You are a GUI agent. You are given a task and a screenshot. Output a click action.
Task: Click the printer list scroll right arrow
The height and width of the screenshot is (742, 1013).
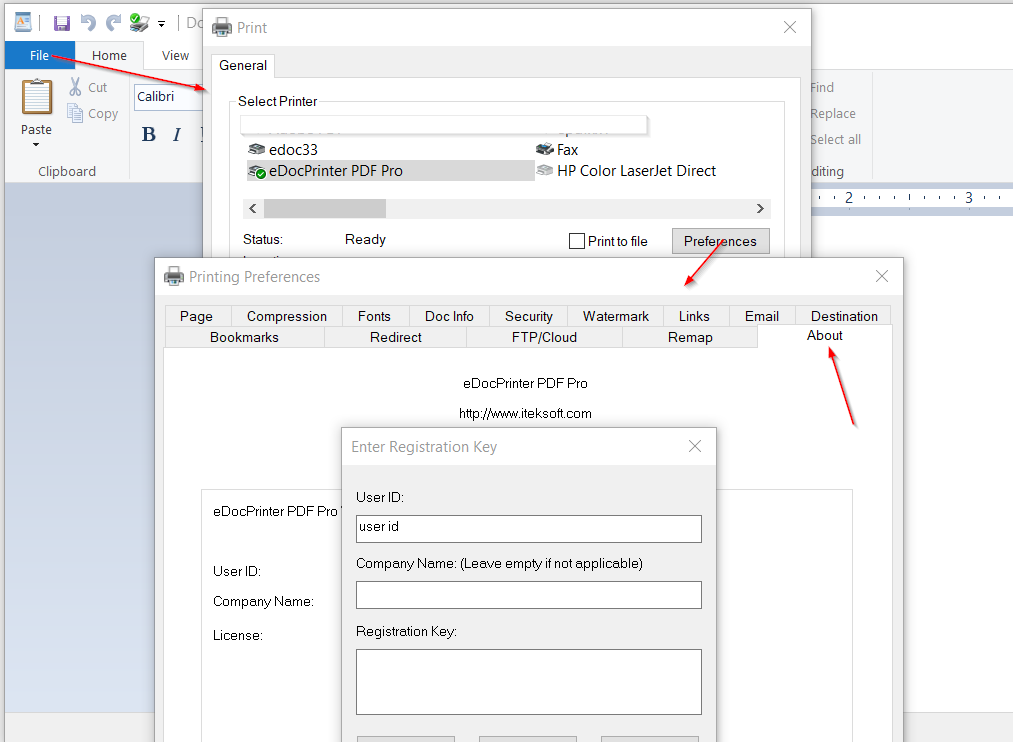pyautogui.click(x=760, y=209)
